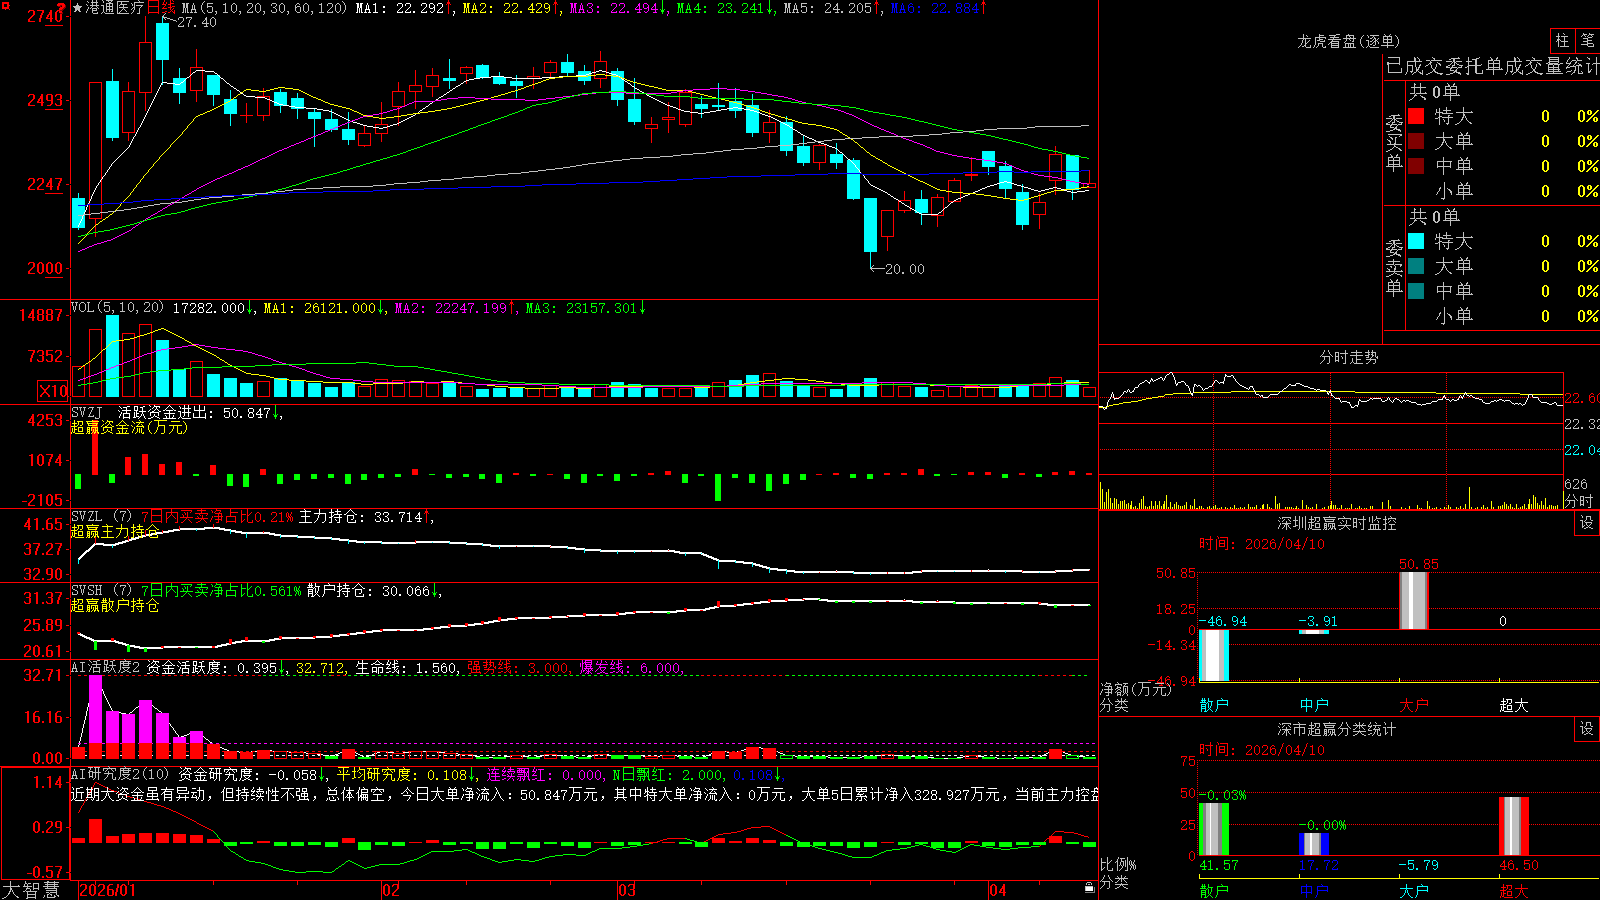
Task: Click the 大智慧 logo in the bottom-left
Action: tap(31, 890)
